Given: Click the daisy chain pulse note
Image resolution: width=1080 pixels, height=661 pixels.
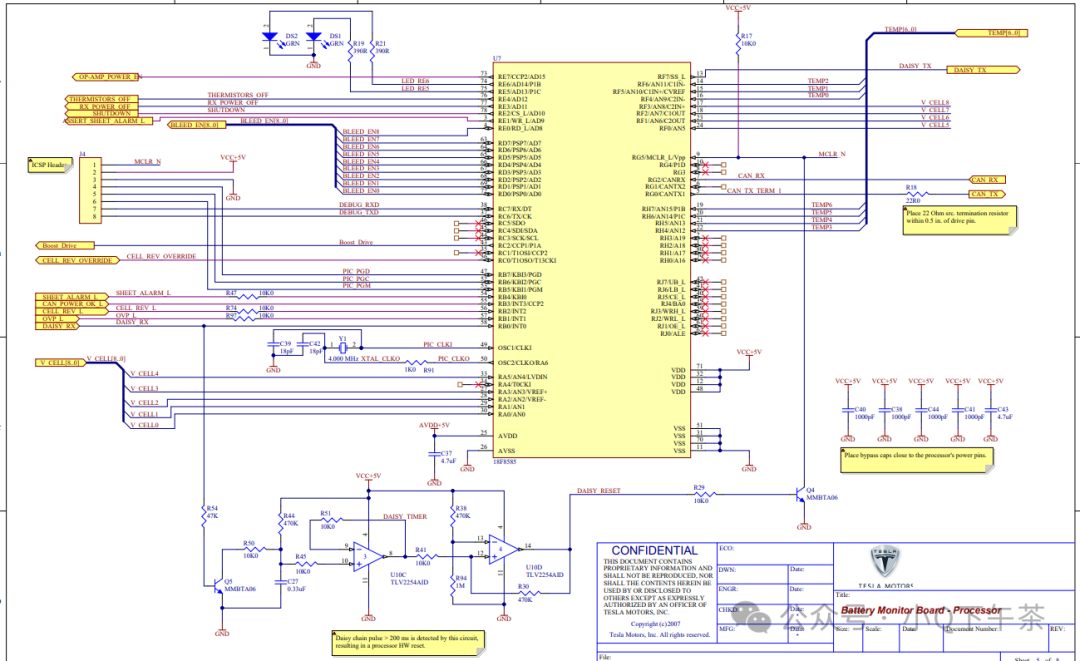Looking at the screenshot, I should coord(408,641).
